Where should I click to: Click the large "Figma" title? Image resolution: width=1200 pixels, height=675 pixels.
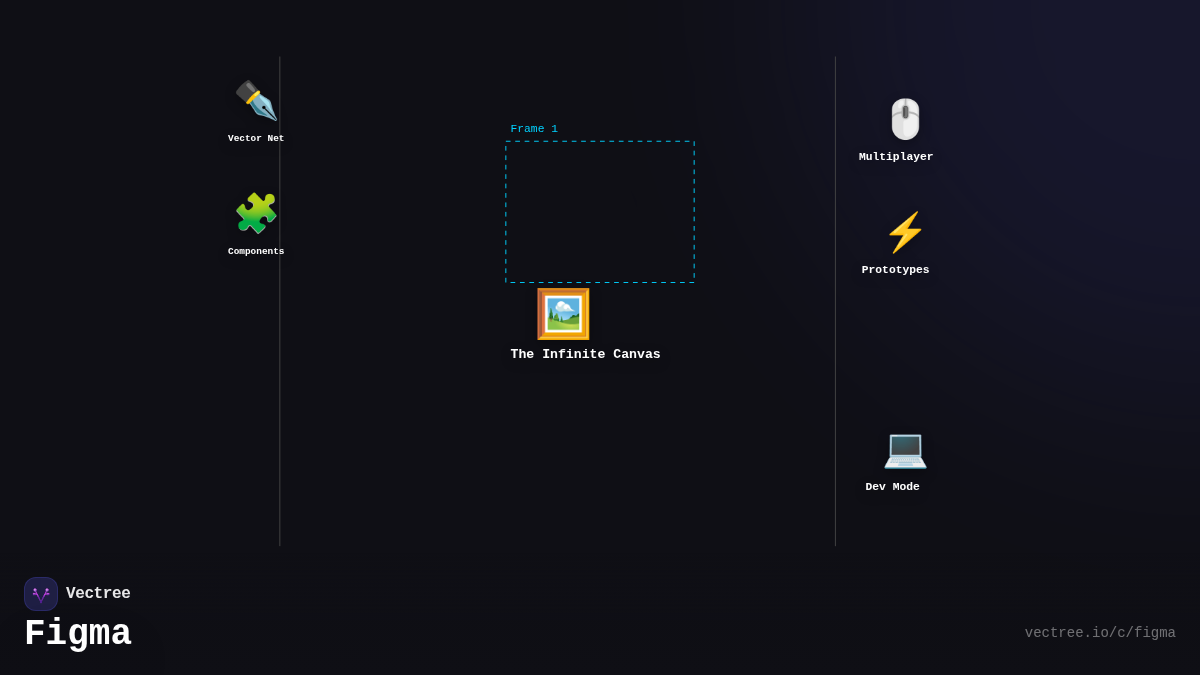tap(78, 634)
